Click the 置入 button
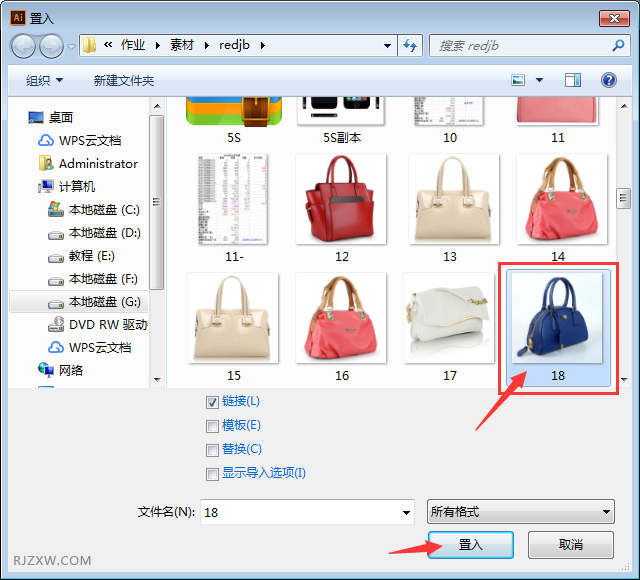This screenshot has height=580, width=640. pos(471,544)
